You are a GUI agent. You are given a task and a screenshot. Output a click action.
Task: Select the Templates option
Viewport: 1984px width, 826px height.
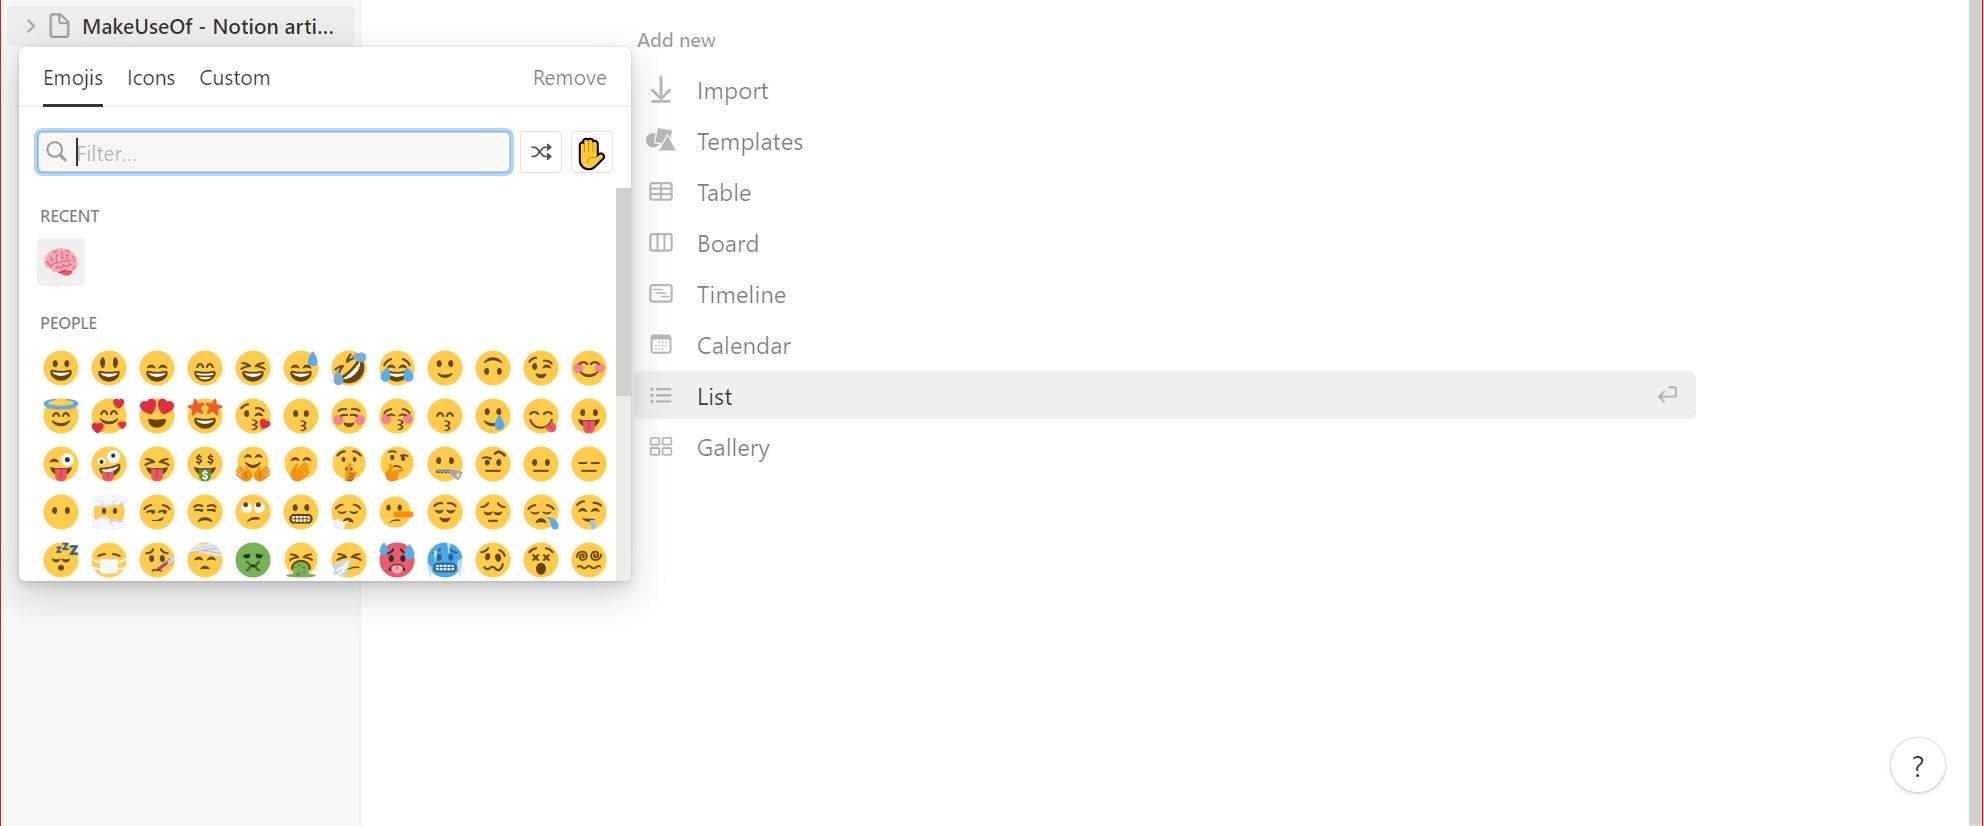[x=749, y=142]
